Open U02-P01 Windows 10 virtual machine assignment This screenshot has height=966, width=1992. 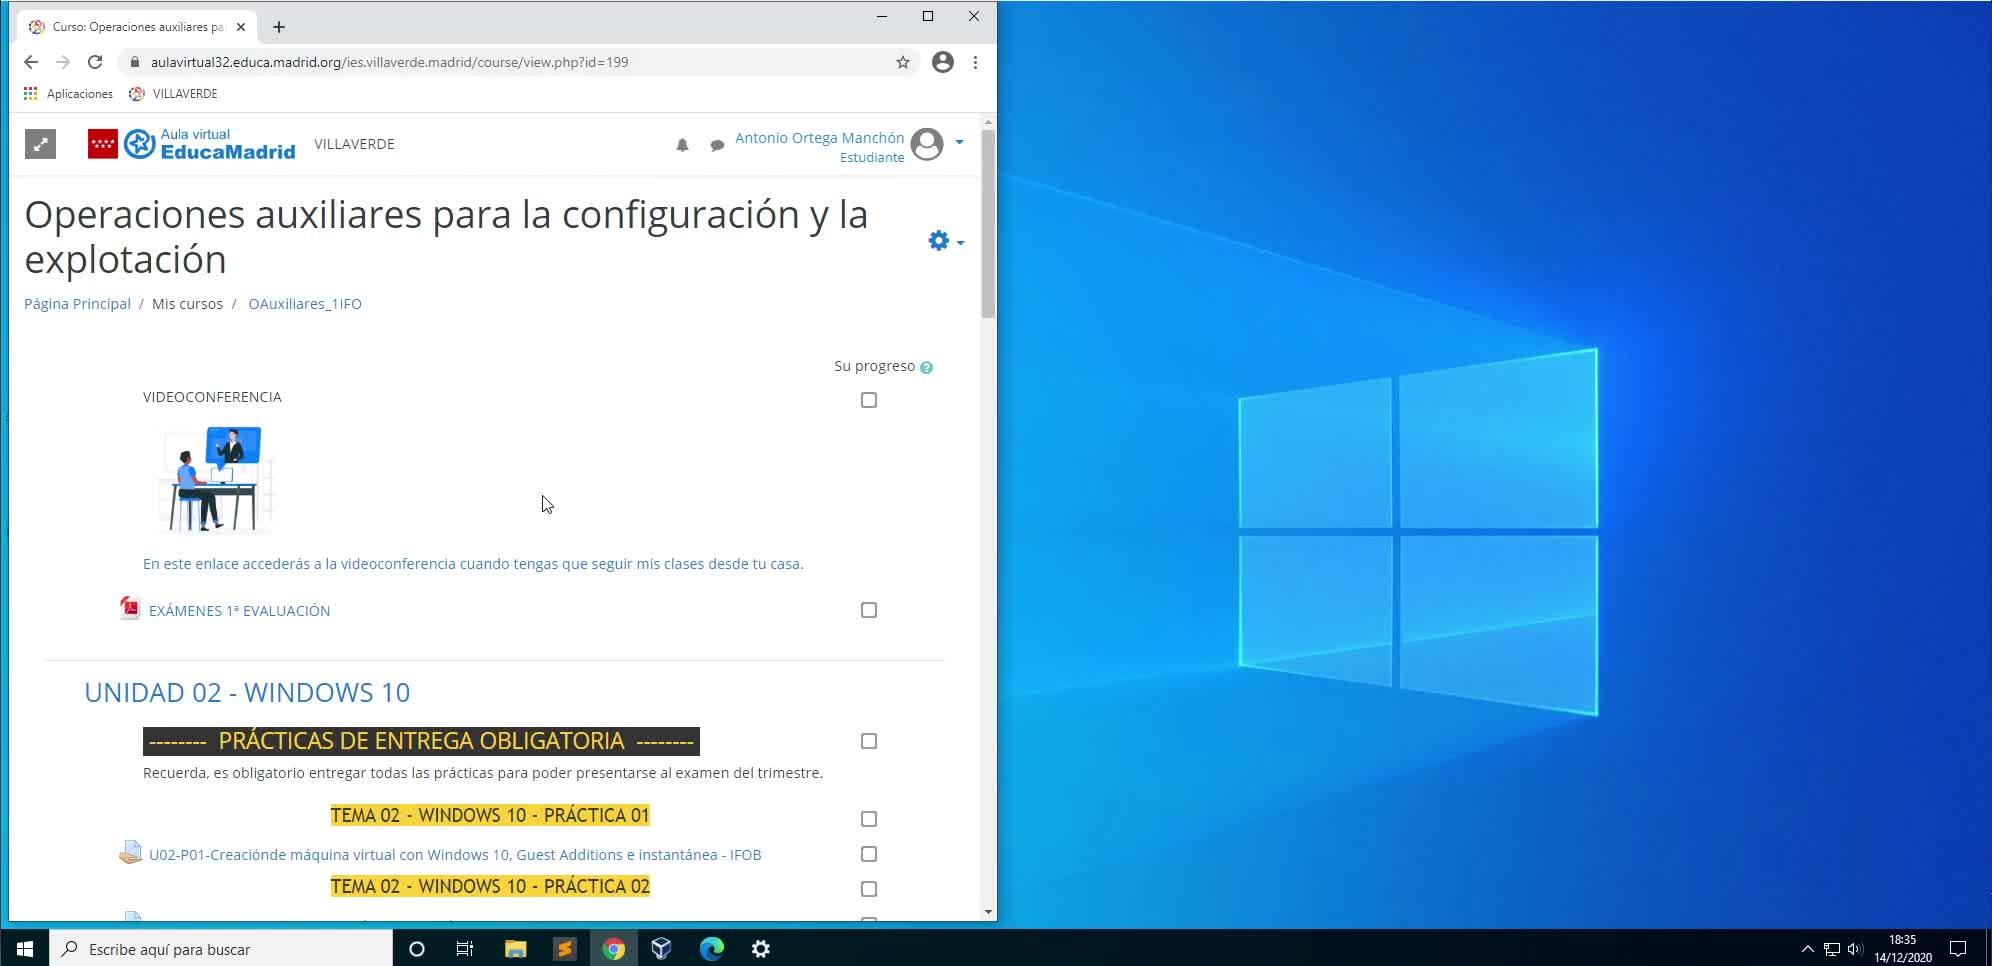[x=455, y=855]
